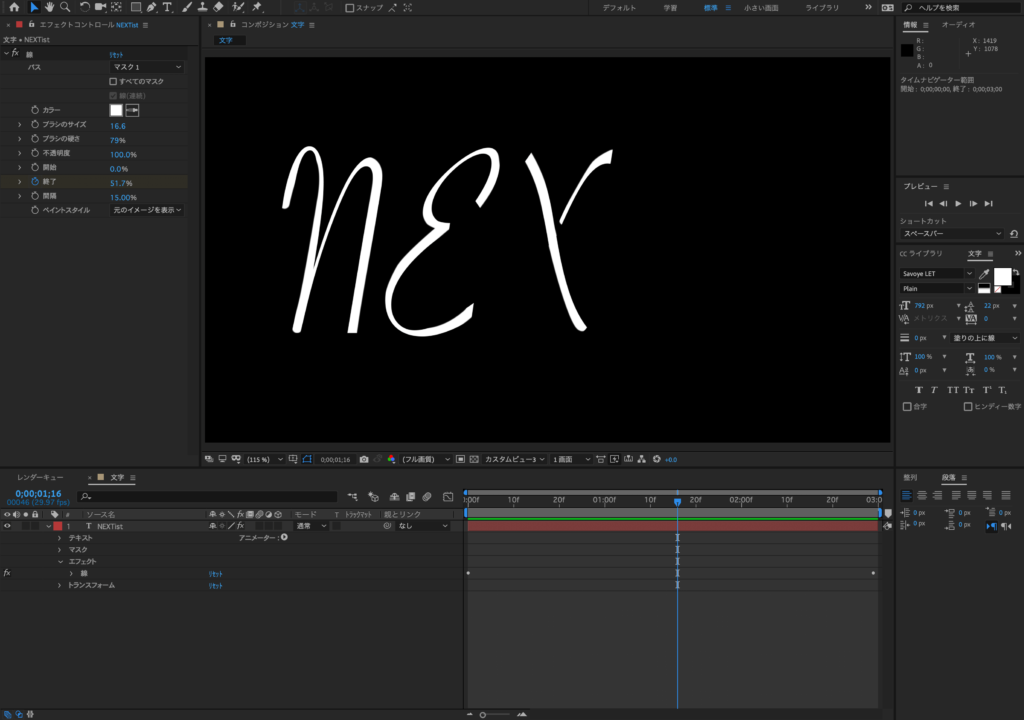Toggle the ブラシのサイズ stopwatch
The height and width of the screenshot is (720, 1024).
pos(35,124)
